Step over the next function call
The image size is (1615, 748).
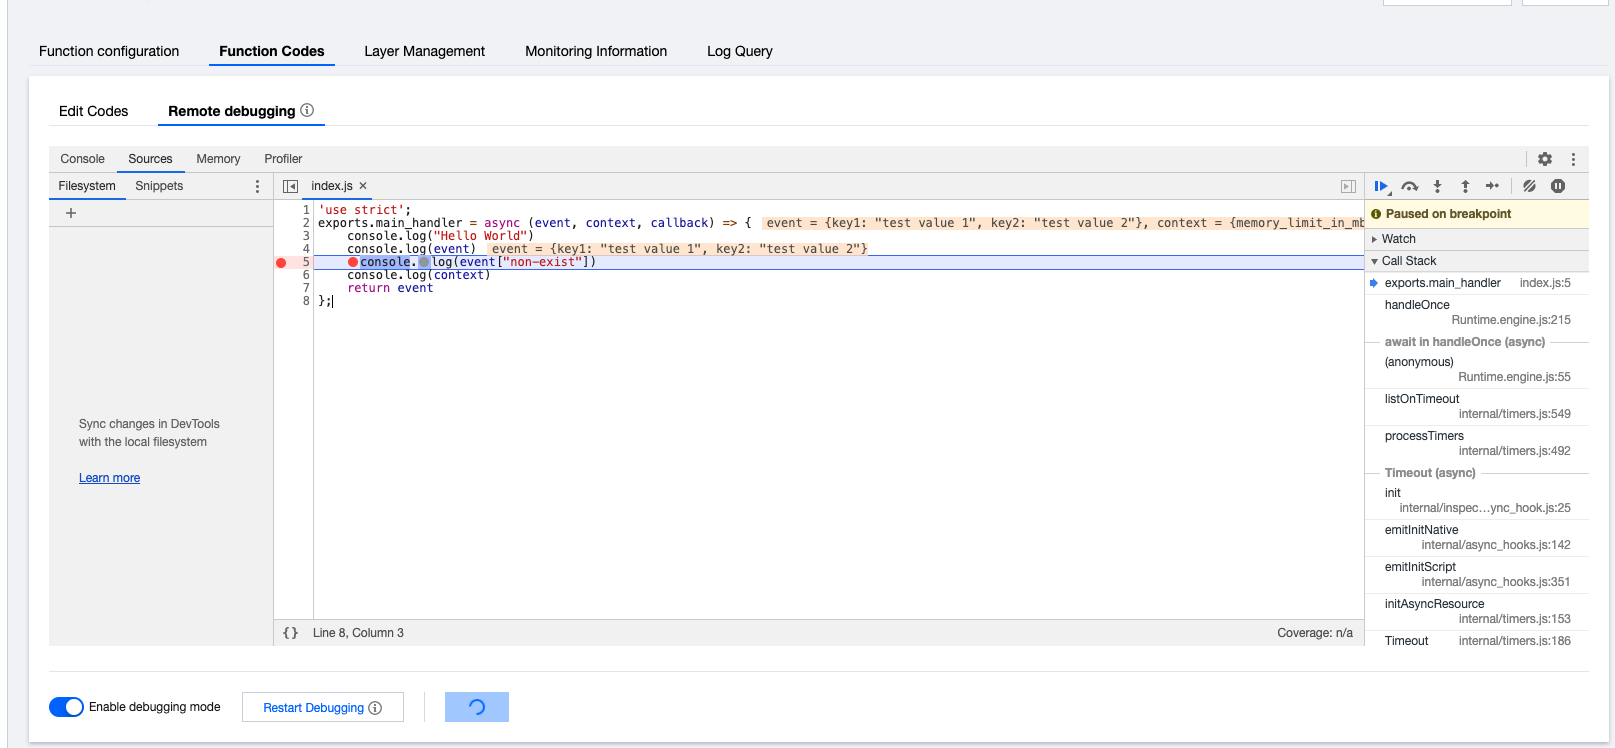tap(1409, 186)
